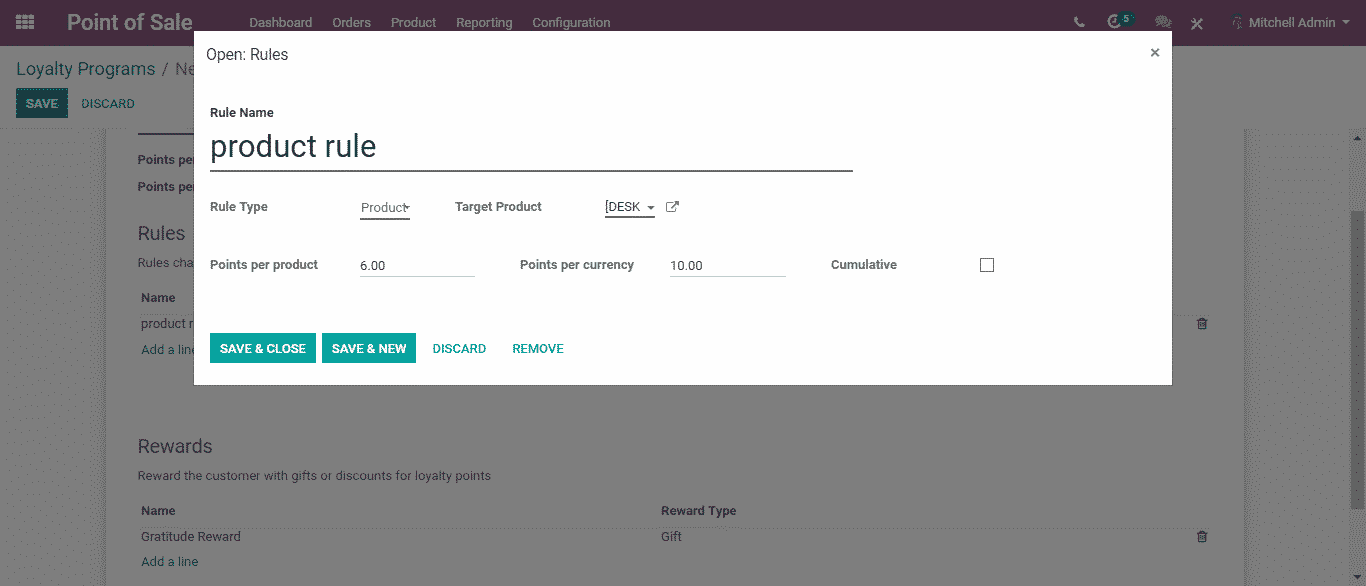Open the Reporting menu
Viewport: 1366px width, 586px height.
click(484, 22)
